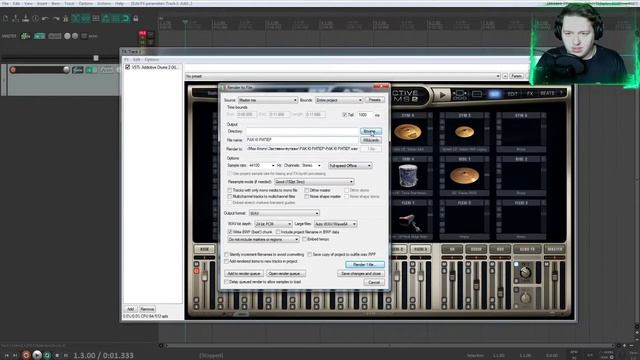Click transport Record button
The image size is (640, 360).
[x=26, y=355]
